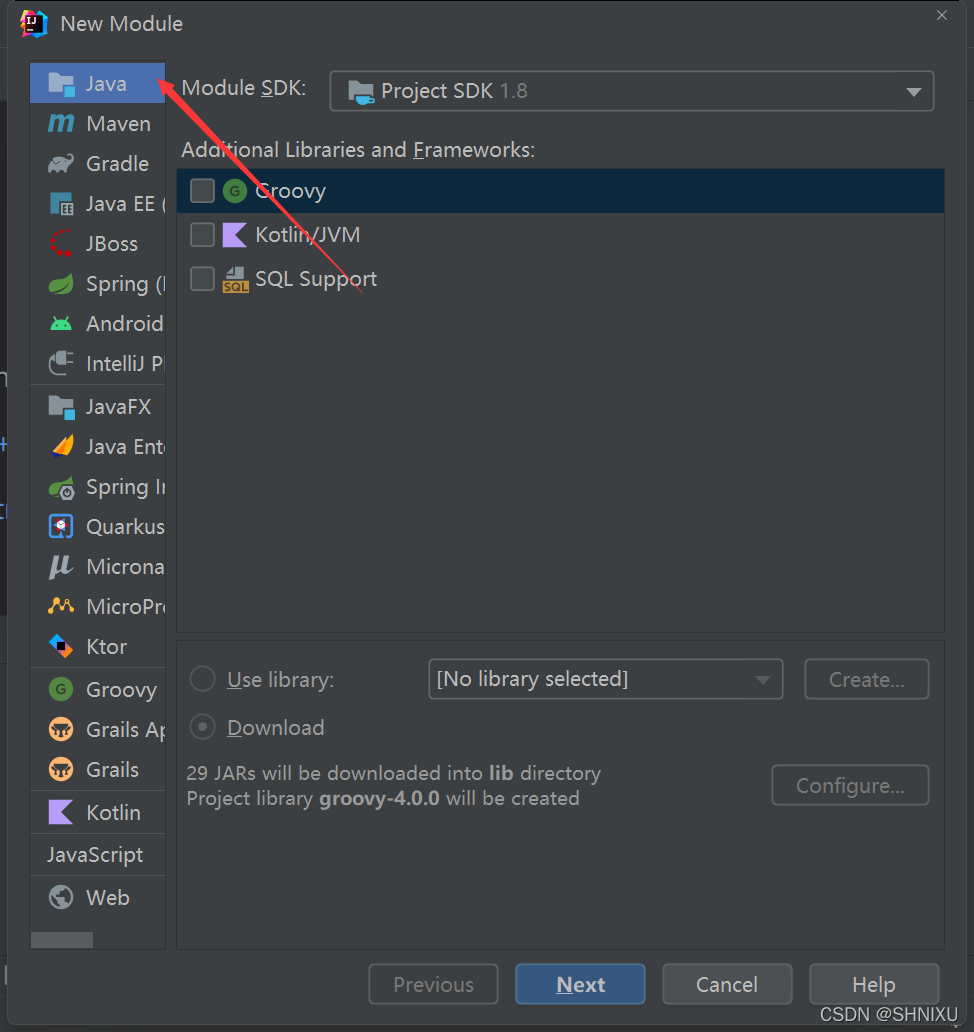This screenshot has width=974, height=1032.
Task: Select the Spring green leaf icon
Action: (x=61, y=284)
